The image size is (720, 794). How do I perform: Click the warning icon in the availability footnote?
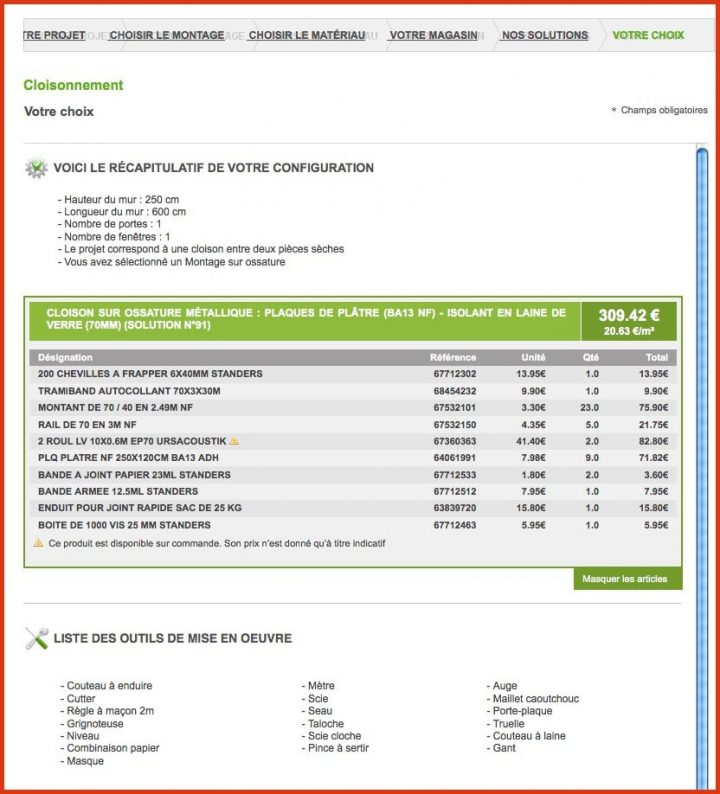click(39, 544)
